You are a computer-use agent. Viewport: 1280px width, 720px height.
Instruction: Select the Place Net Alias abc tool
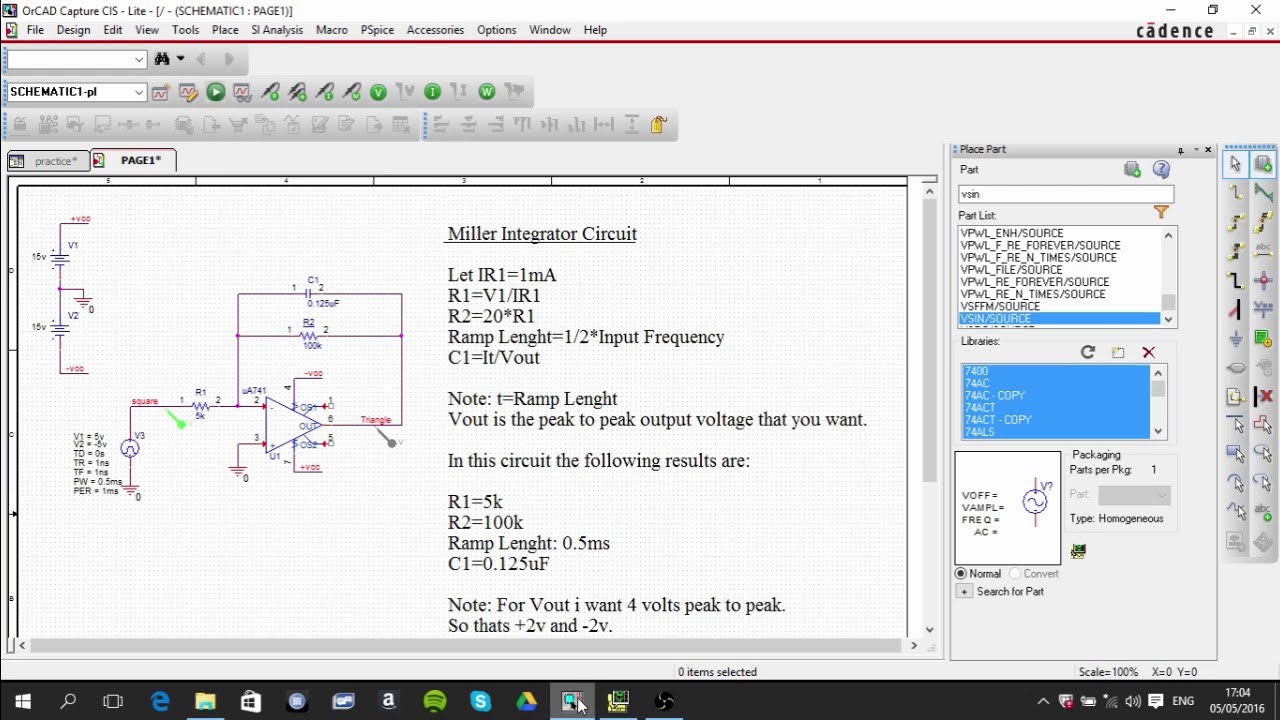(x=1263, y=252)
